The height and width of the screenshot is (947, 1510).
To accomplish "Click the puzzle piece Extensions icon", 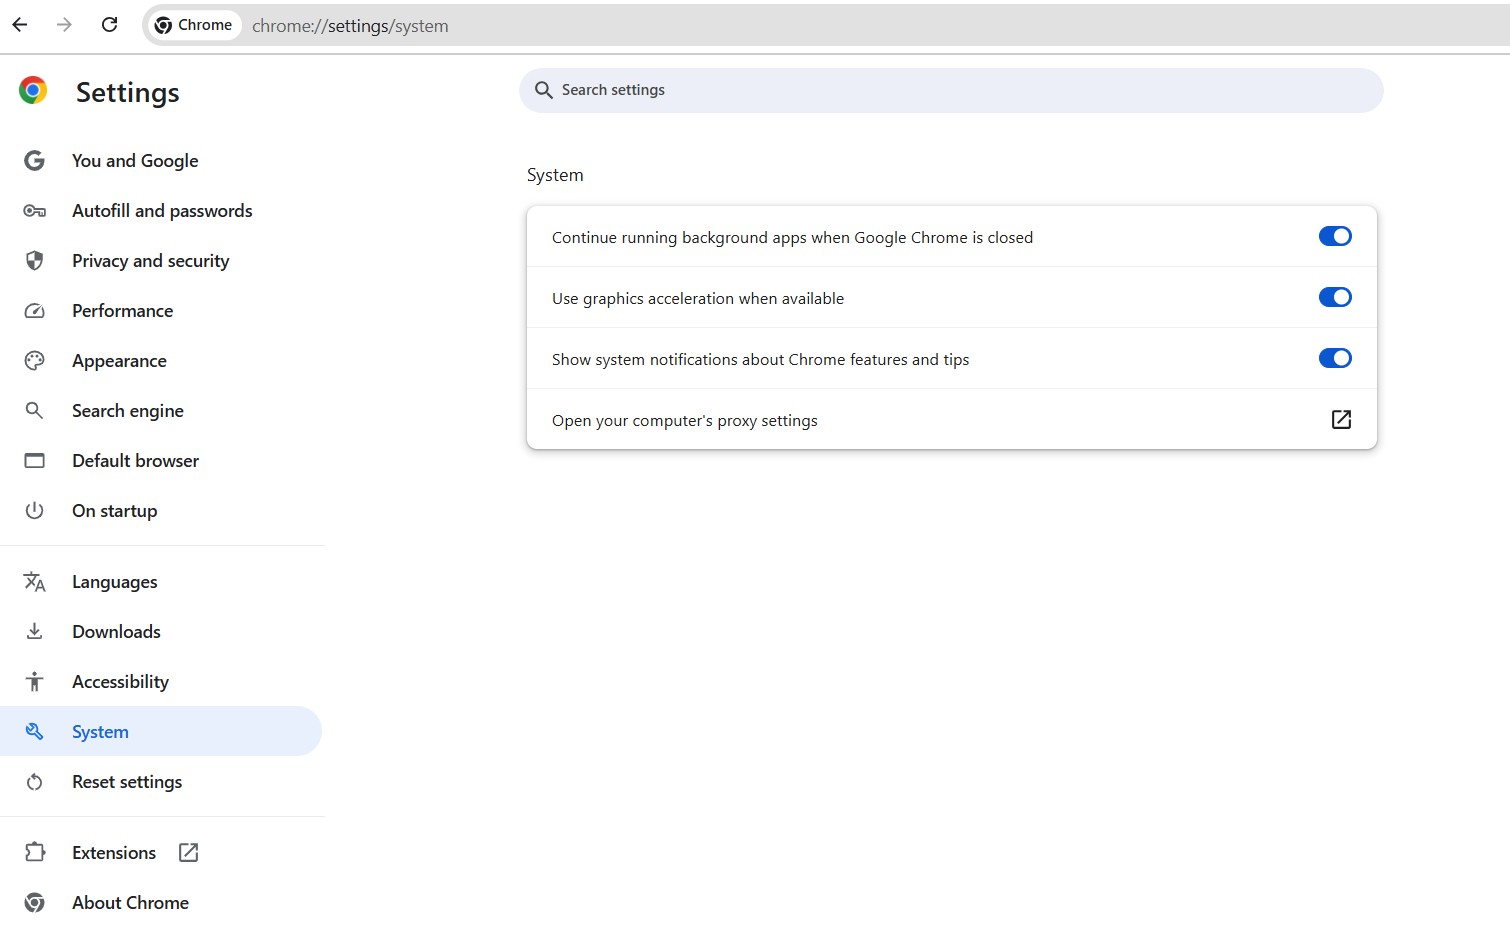I will 35,852.
